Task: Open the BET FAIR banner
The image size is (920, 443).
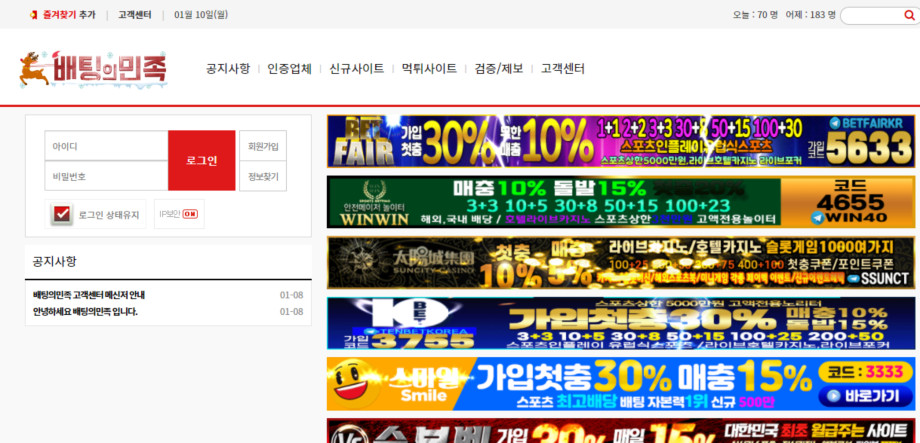Action: [x=621, y=141]
